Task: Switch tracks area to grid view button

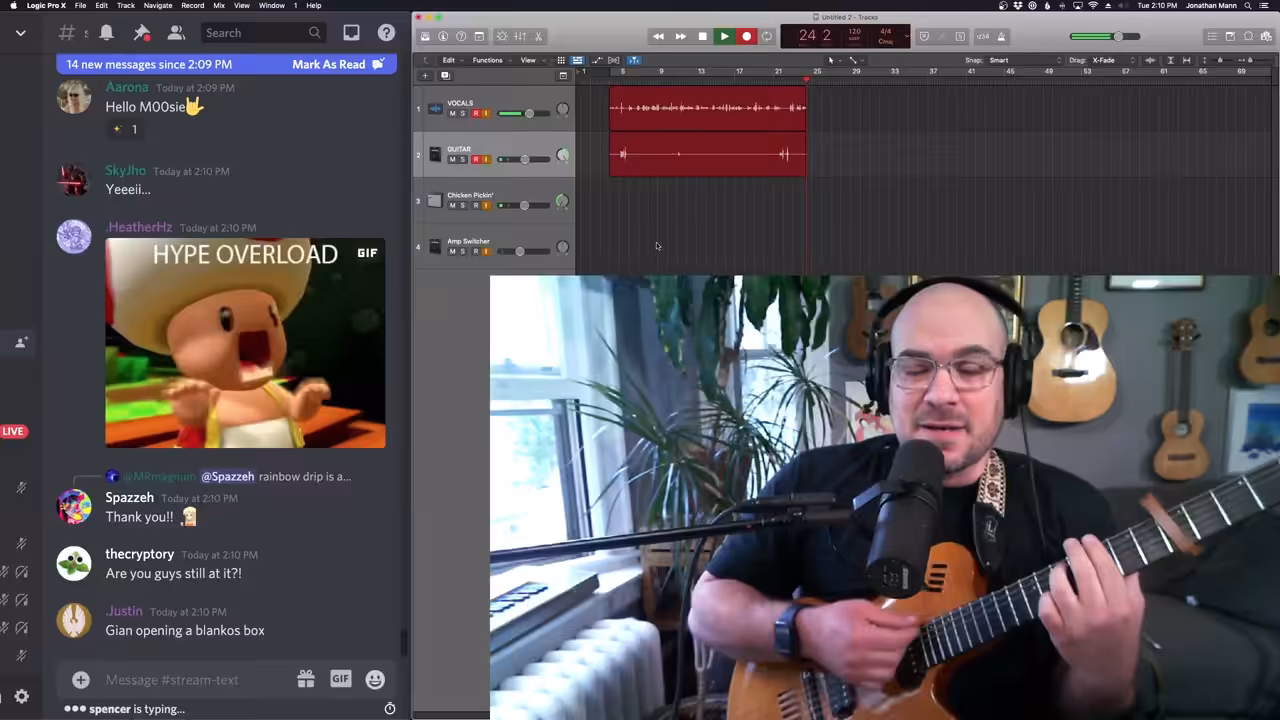Action: click(x=561, y=60)
